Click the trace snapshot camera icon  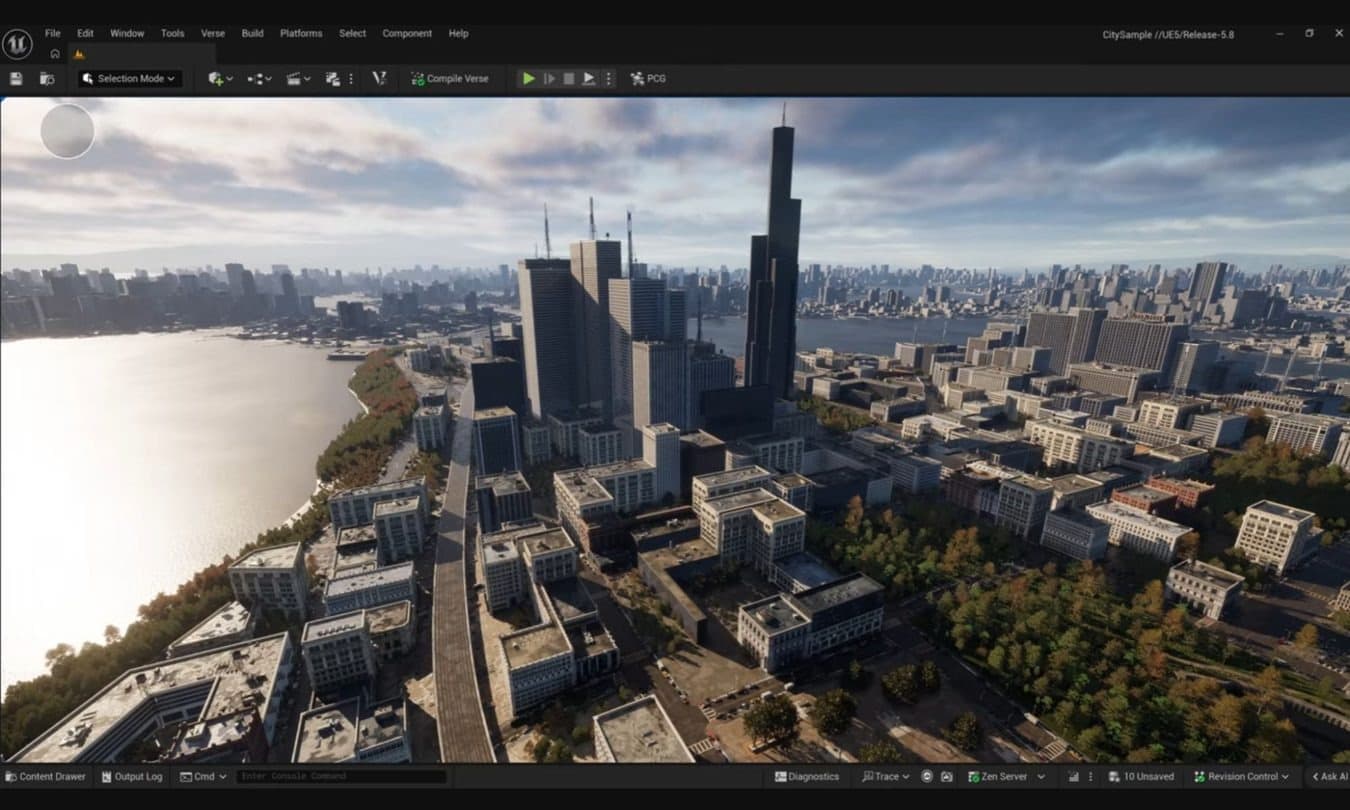[946, 776]
